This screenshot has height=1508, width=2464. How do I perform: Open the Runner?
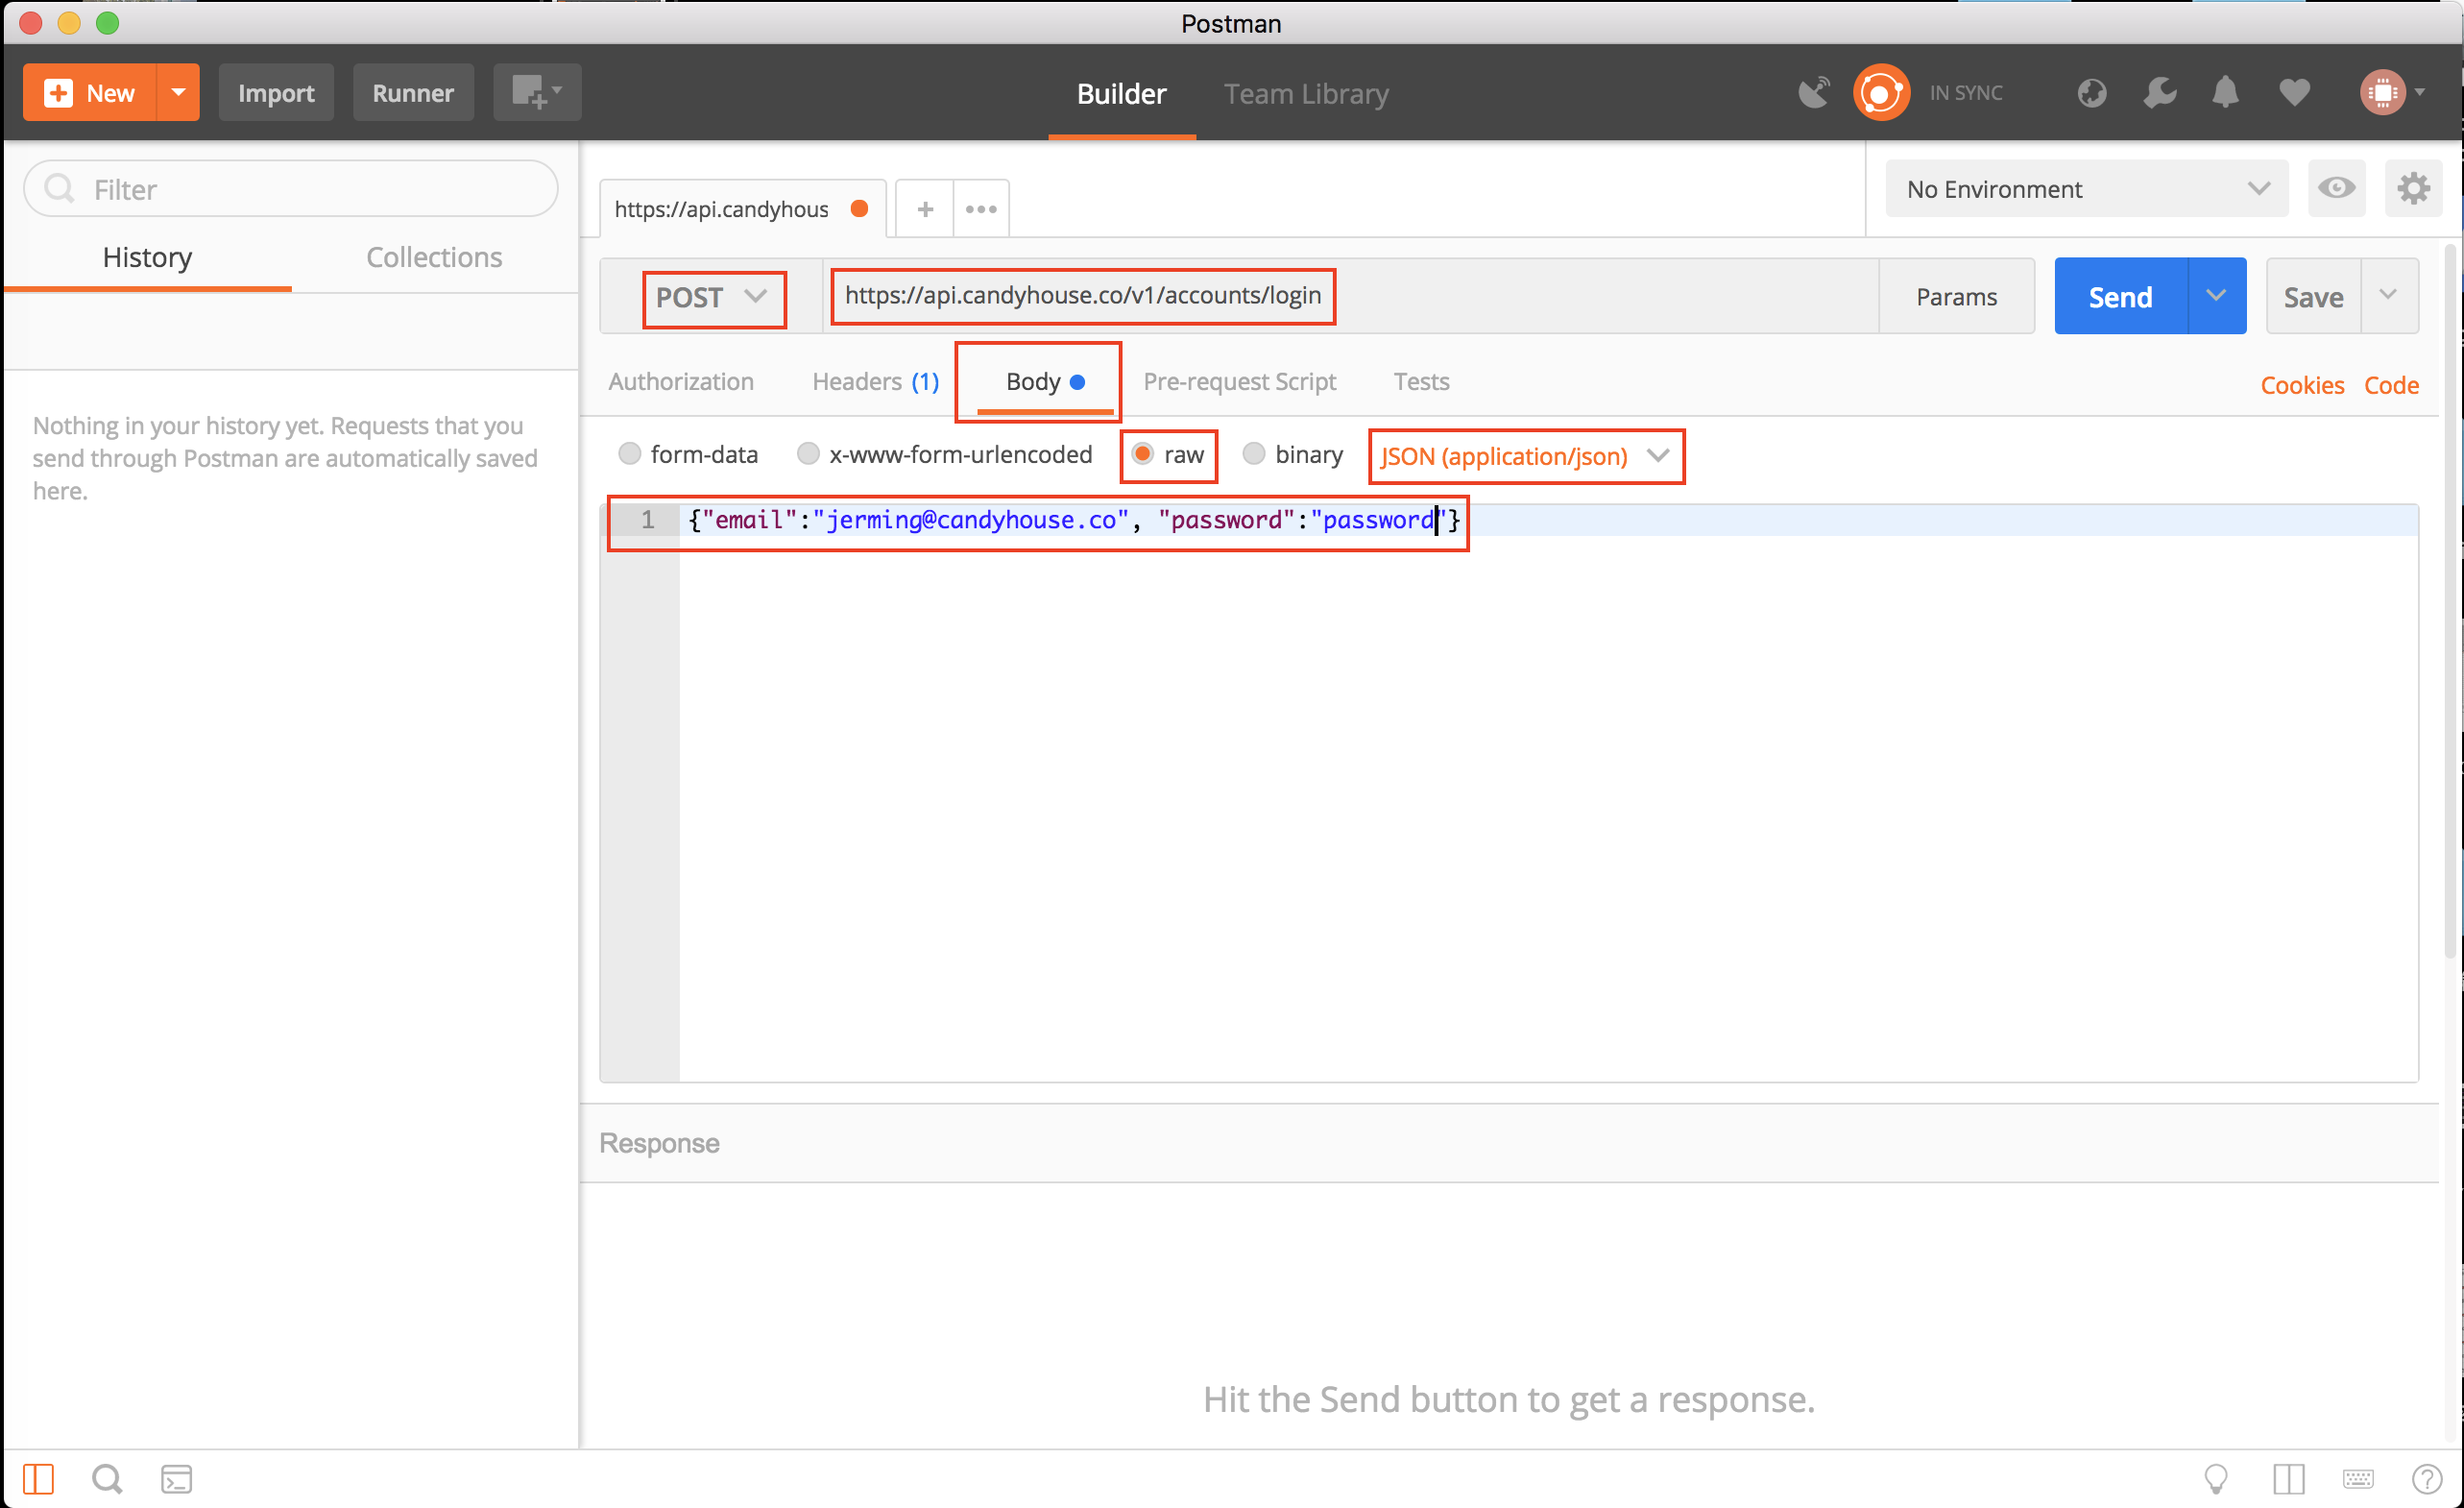click(413, 93)
